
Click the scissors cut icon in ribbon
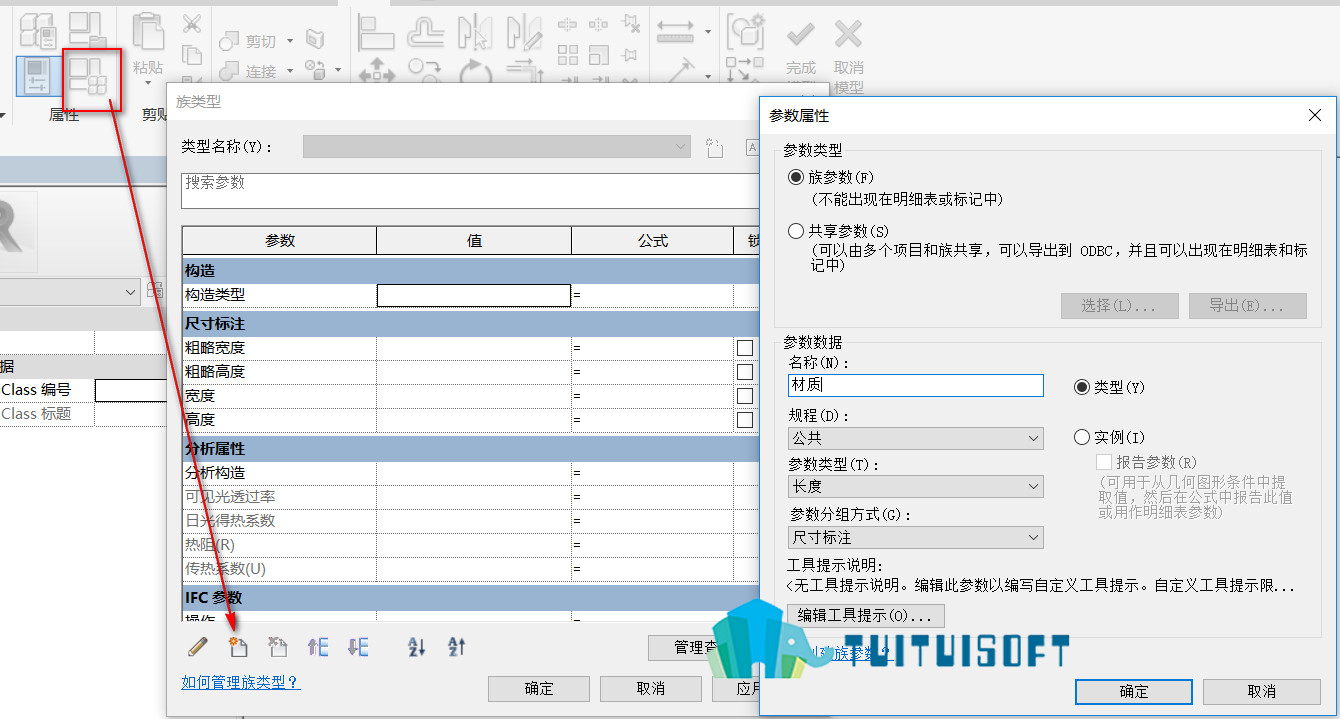tap(192, 24)
